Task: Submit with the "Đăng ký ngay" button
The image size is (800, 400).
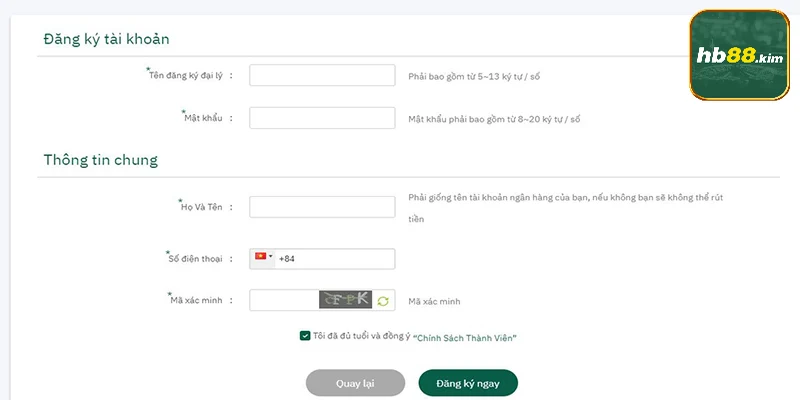Action: [468, 383]
